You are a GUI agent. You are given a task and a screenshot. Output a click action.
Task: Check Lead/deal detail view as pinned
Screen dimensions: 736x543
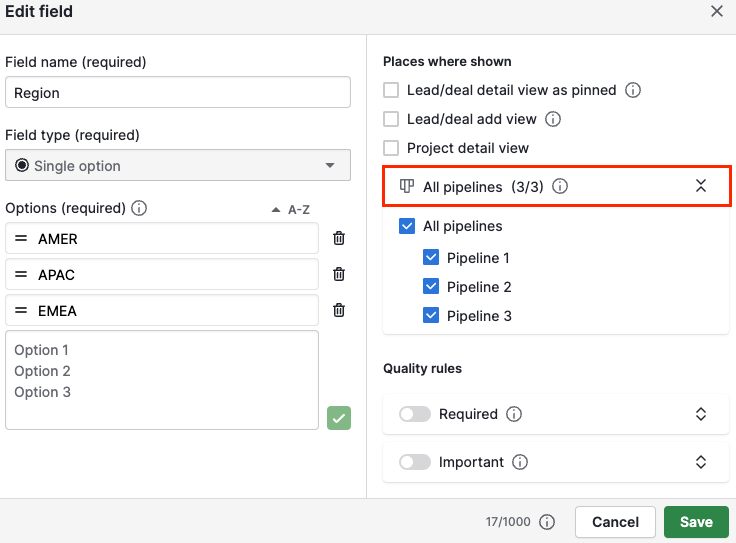point(391,90)
